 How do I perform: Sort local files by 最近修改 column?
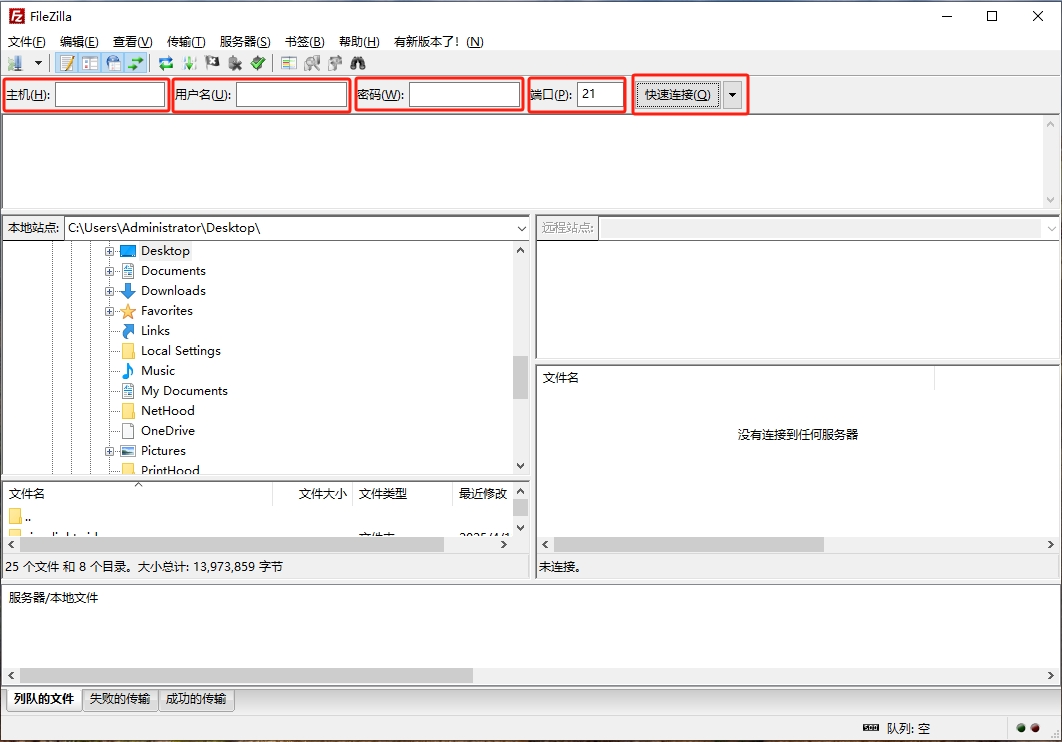482,494
